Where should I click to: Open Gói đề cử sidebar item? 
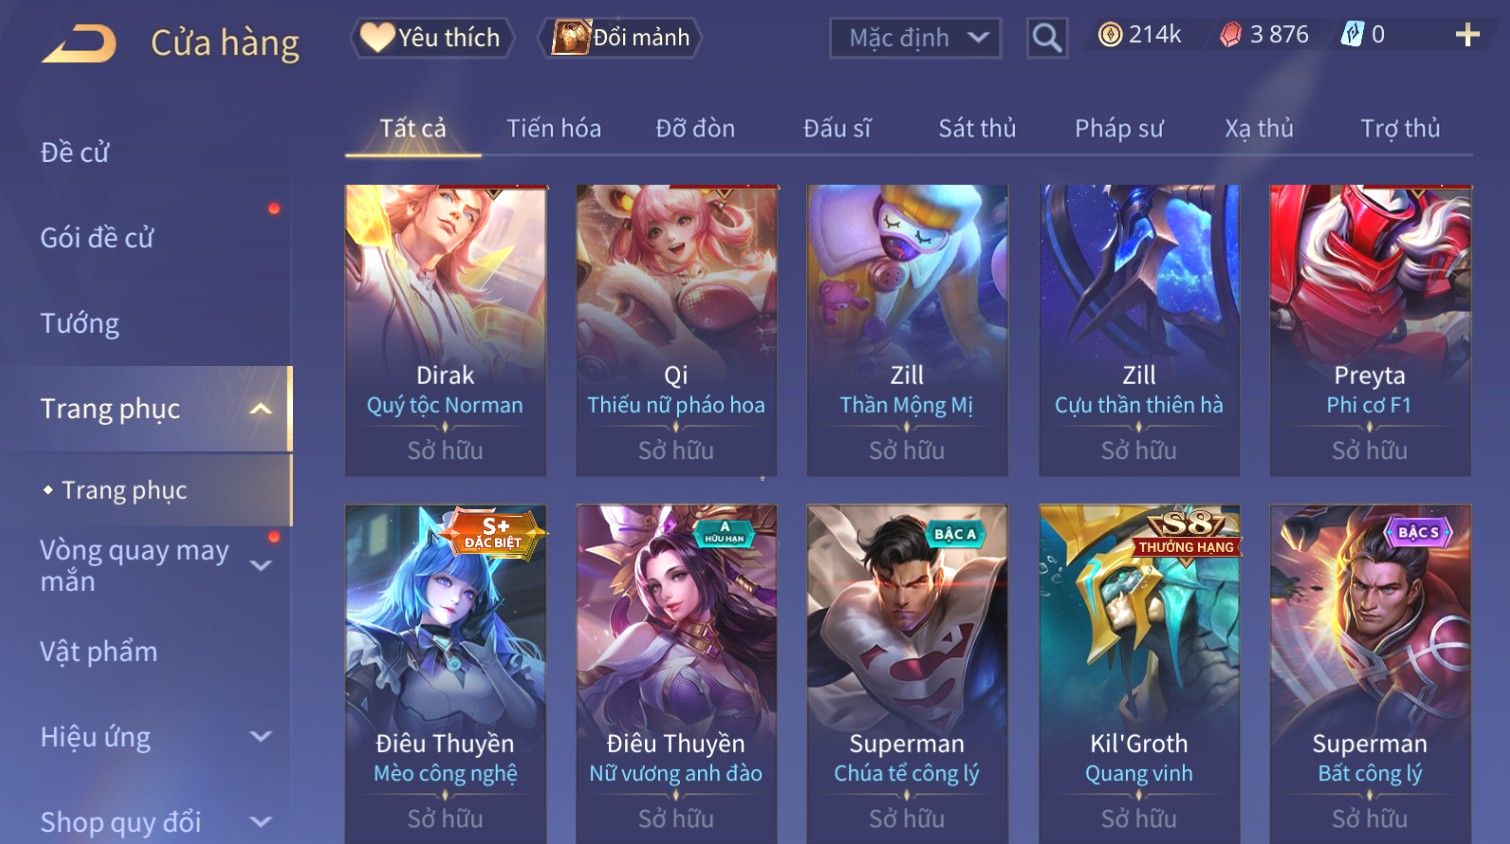(97, 238)
